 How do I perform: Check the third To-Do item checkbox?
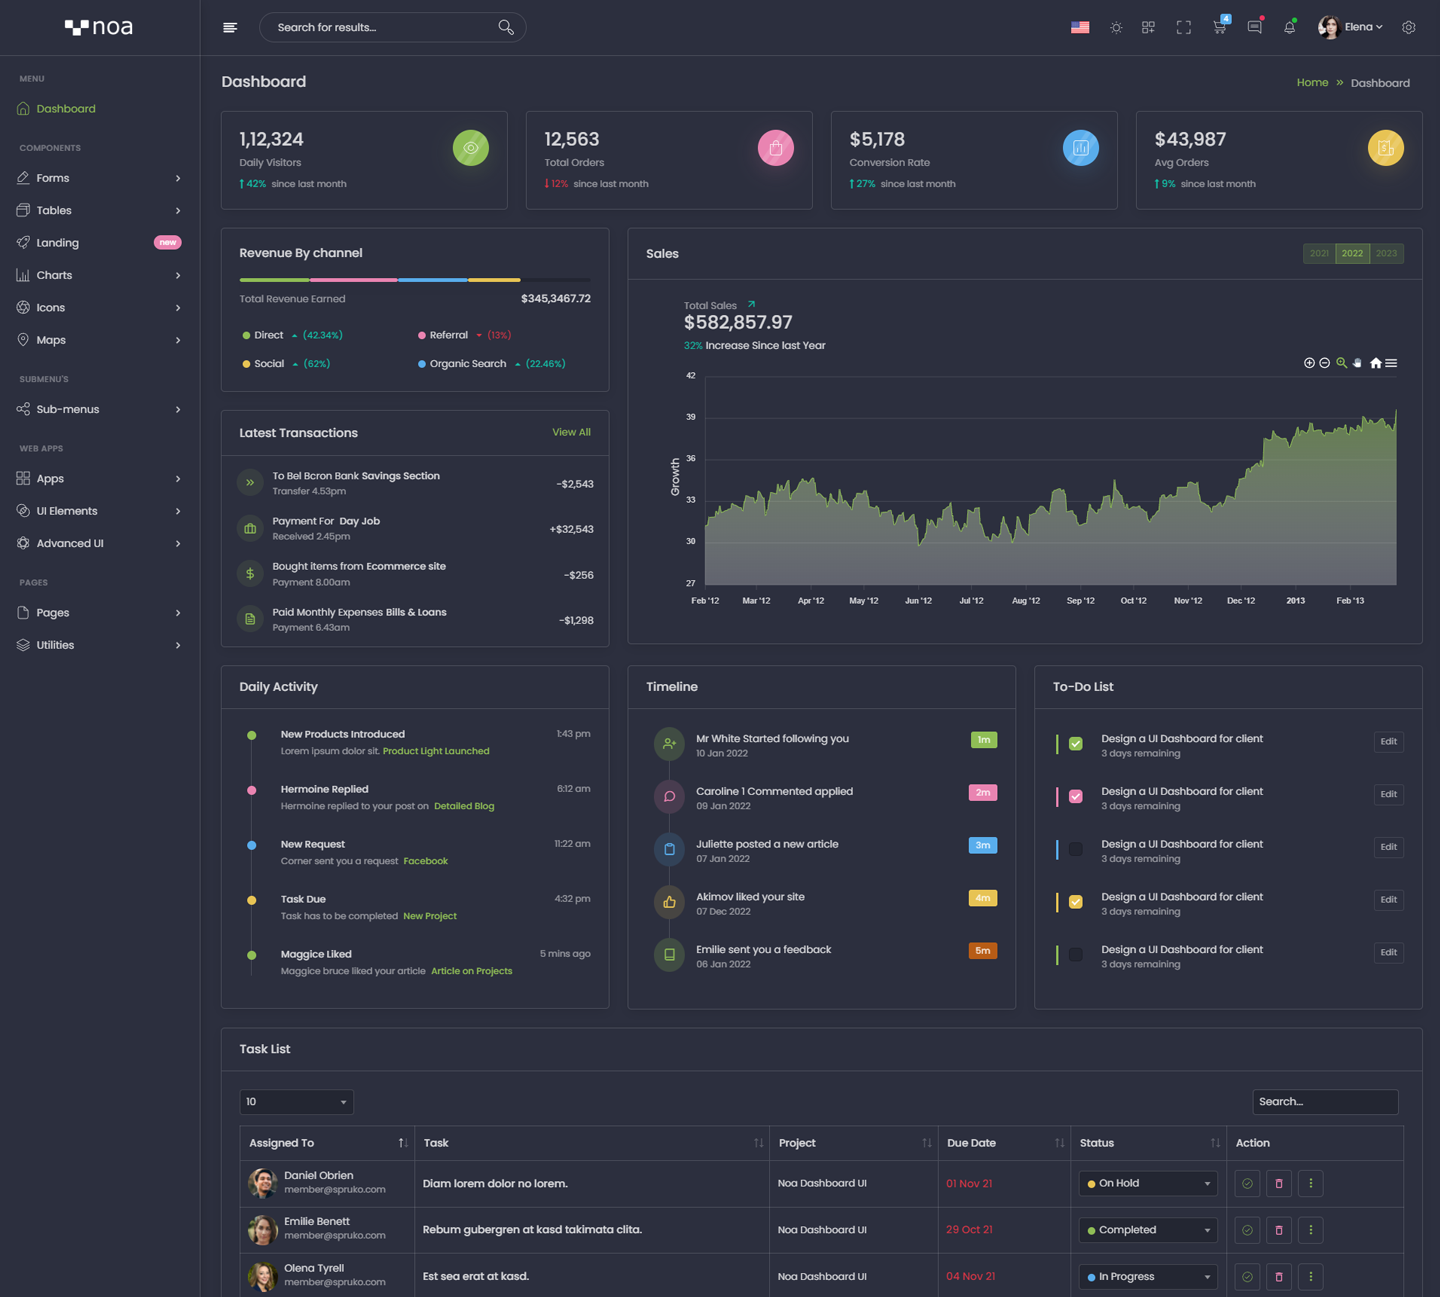[1076, 849]
